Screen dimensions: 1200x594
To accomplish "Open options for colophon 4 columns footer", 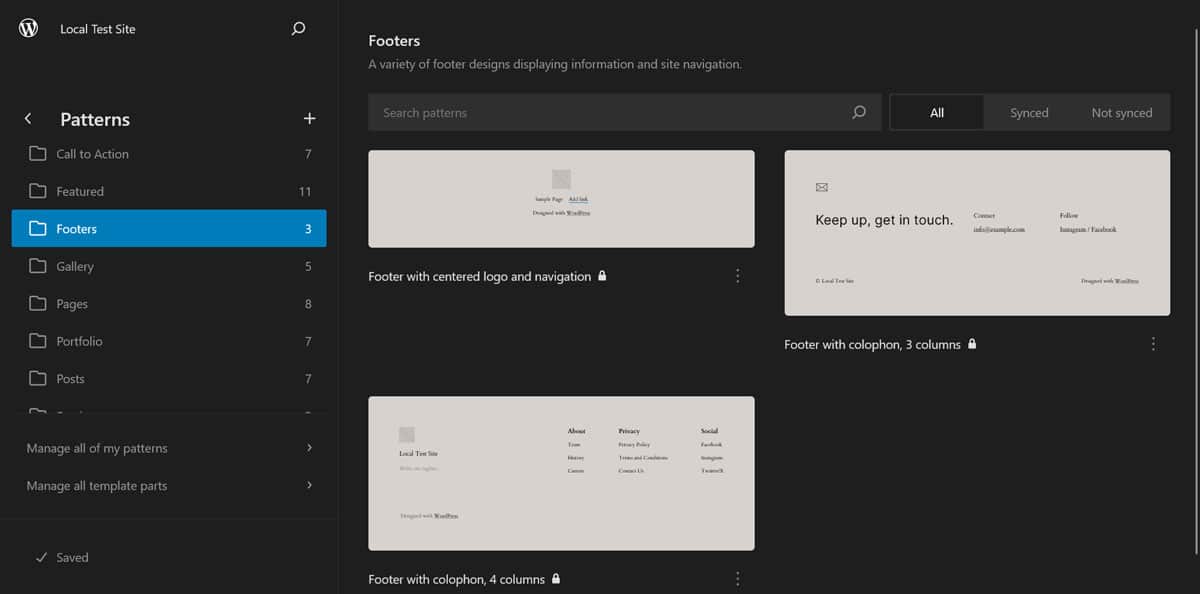I will [738, 579].
